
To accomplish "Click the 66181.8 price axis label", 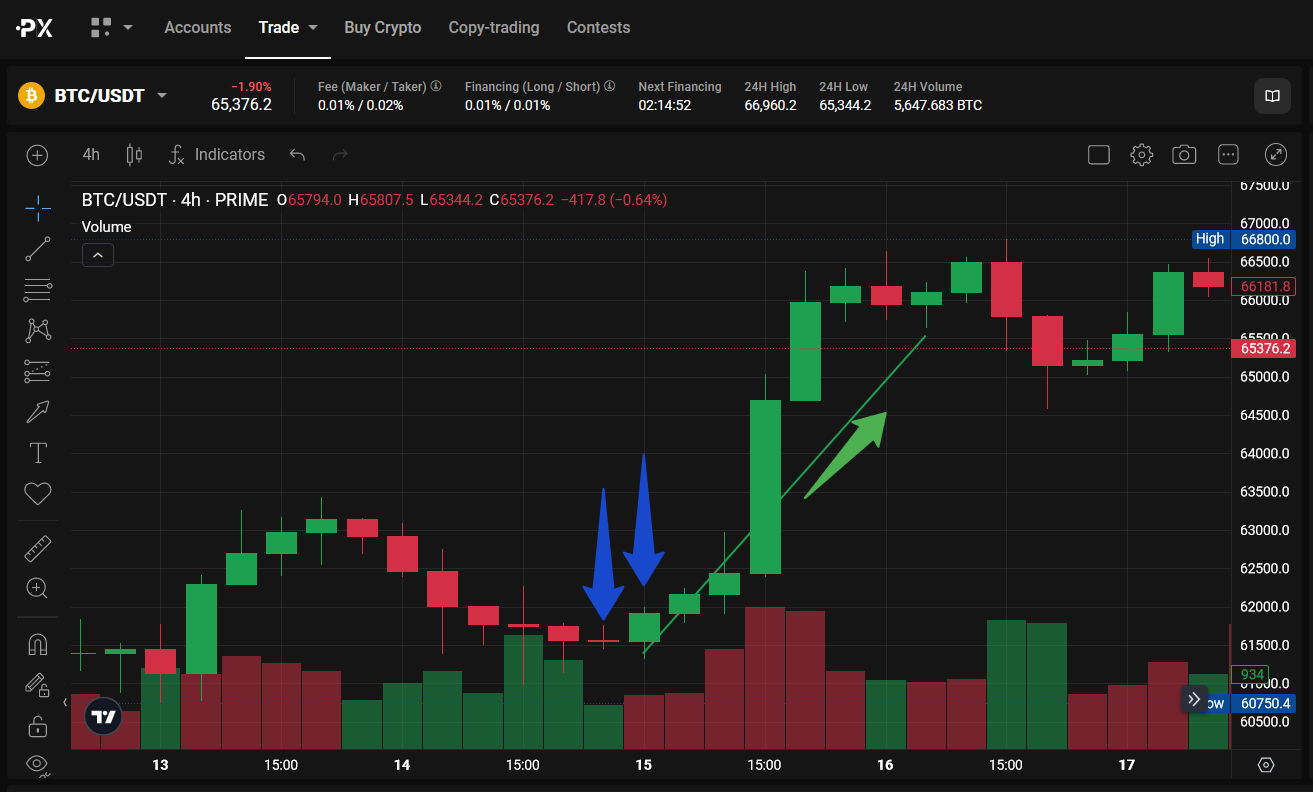I will 1265,286.
